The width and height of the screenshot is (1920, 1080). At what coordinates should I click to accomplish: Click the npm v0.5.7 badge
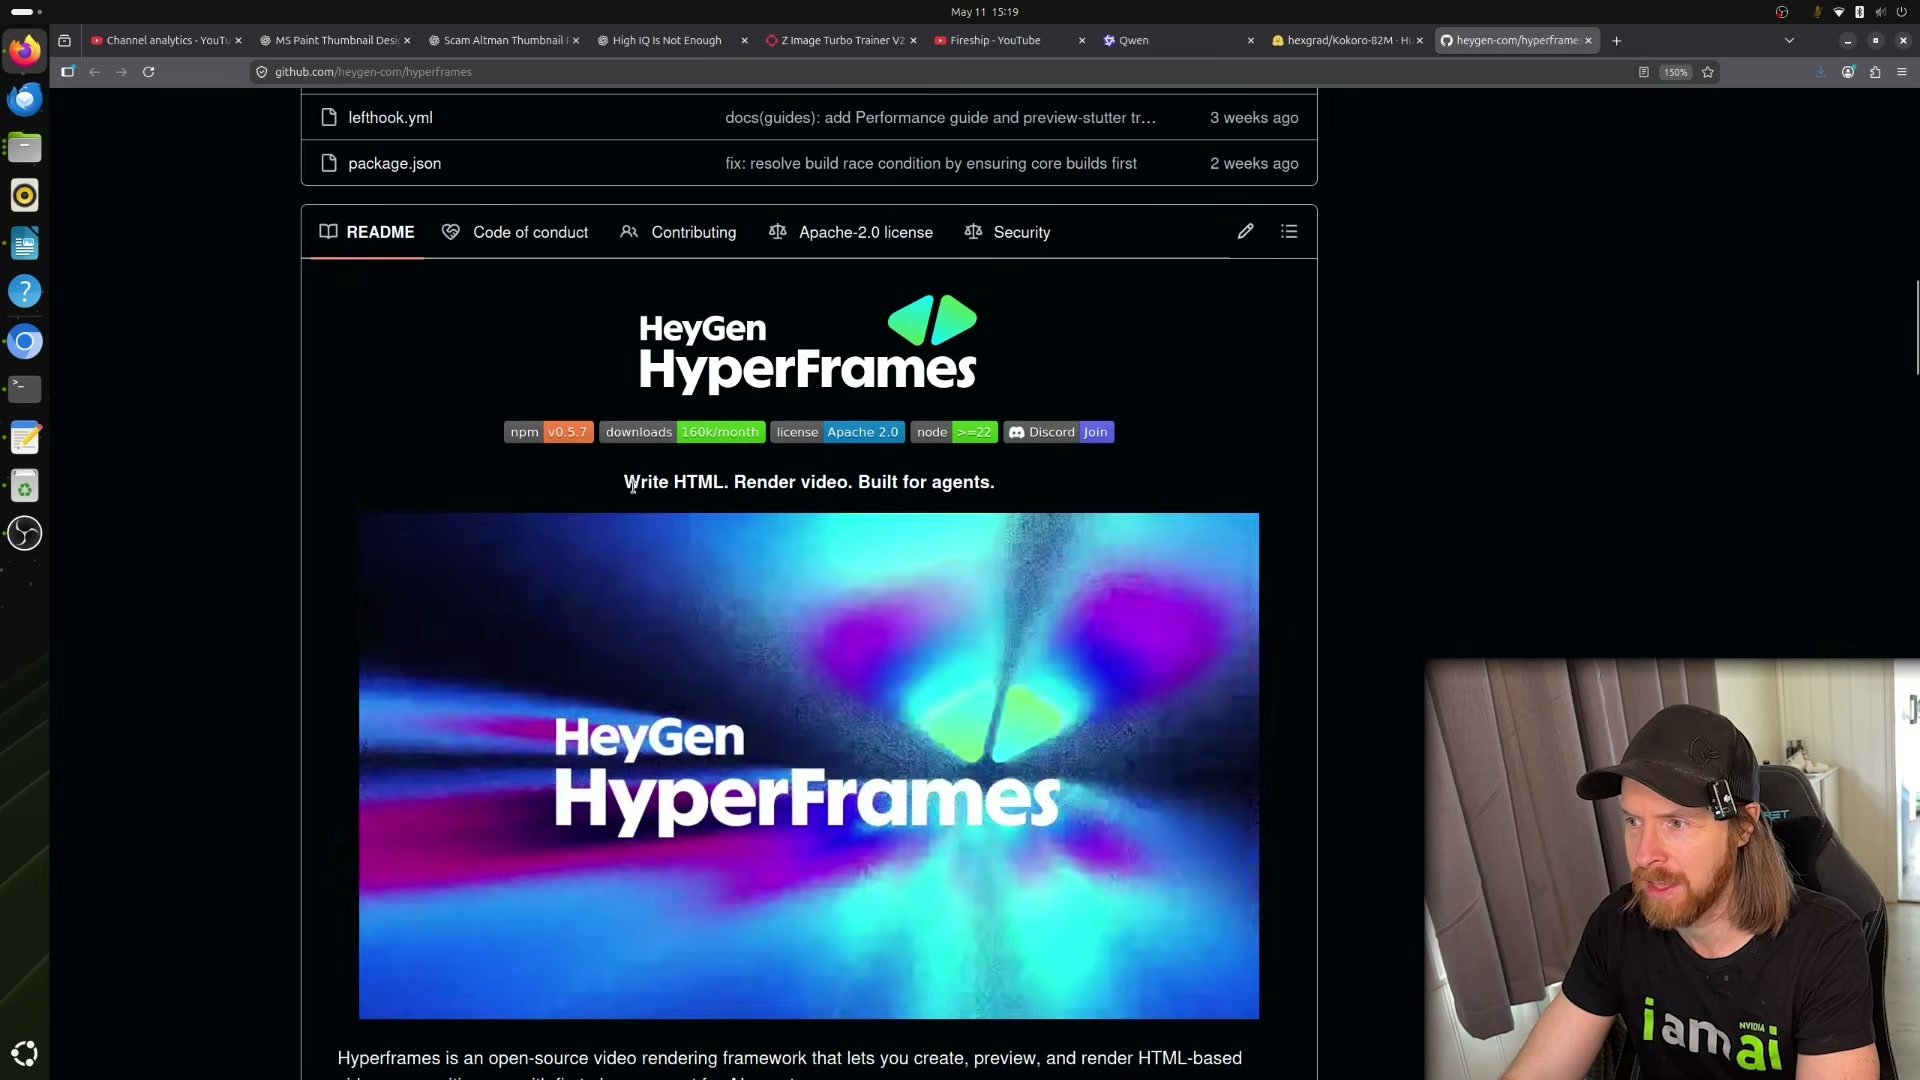coord(549,432)
